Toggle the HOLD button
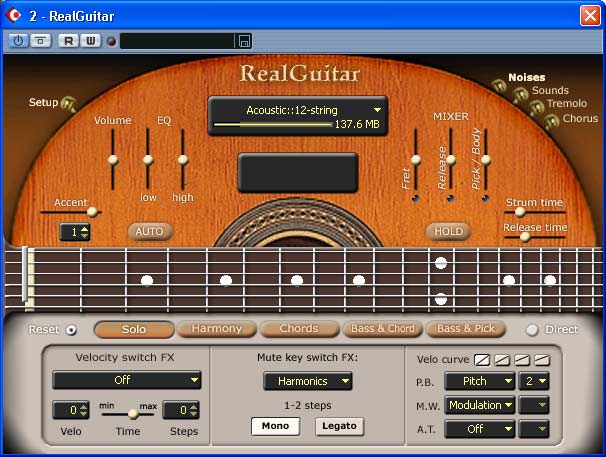606x457 pixels. pyautogui.click(x=448, y=231)
